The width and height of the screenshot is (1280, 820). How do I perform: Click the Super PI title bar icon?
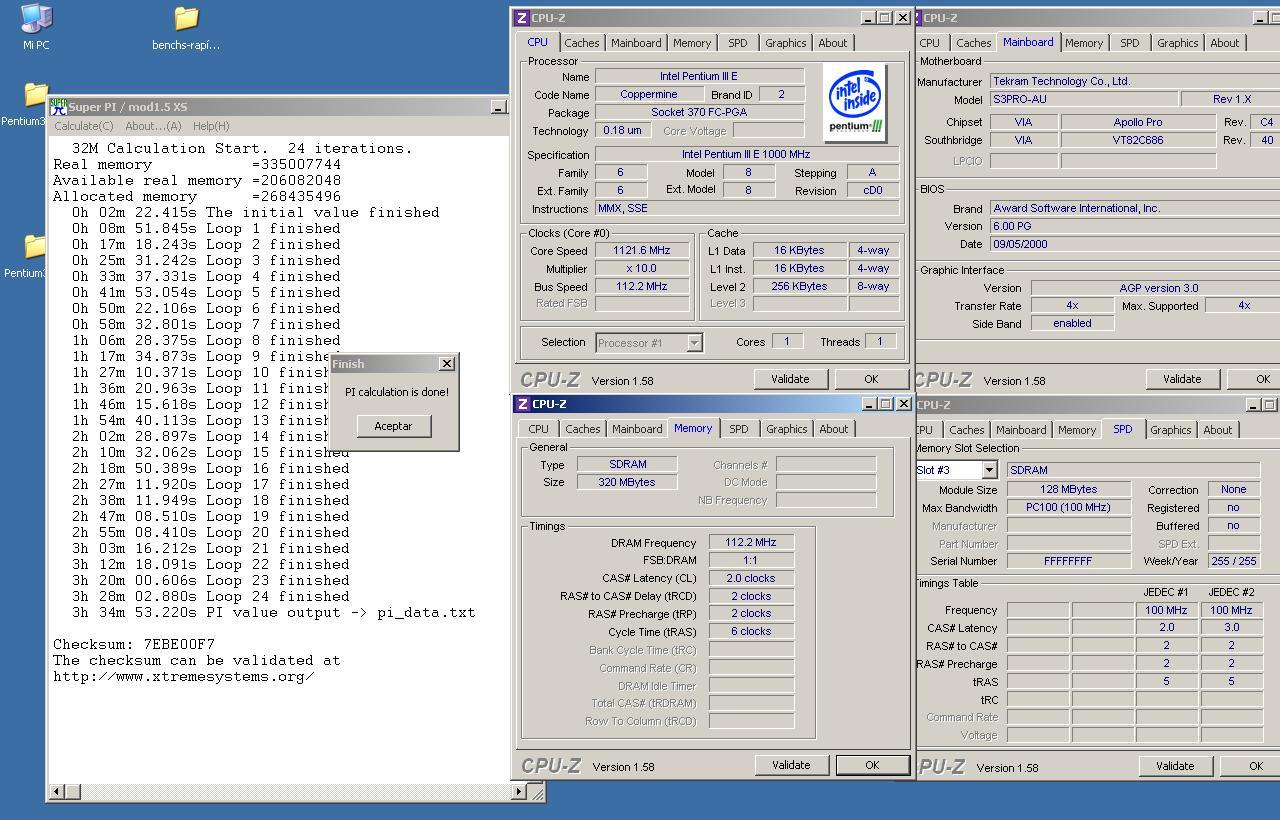pyautogui.click(x=58, y=106)
